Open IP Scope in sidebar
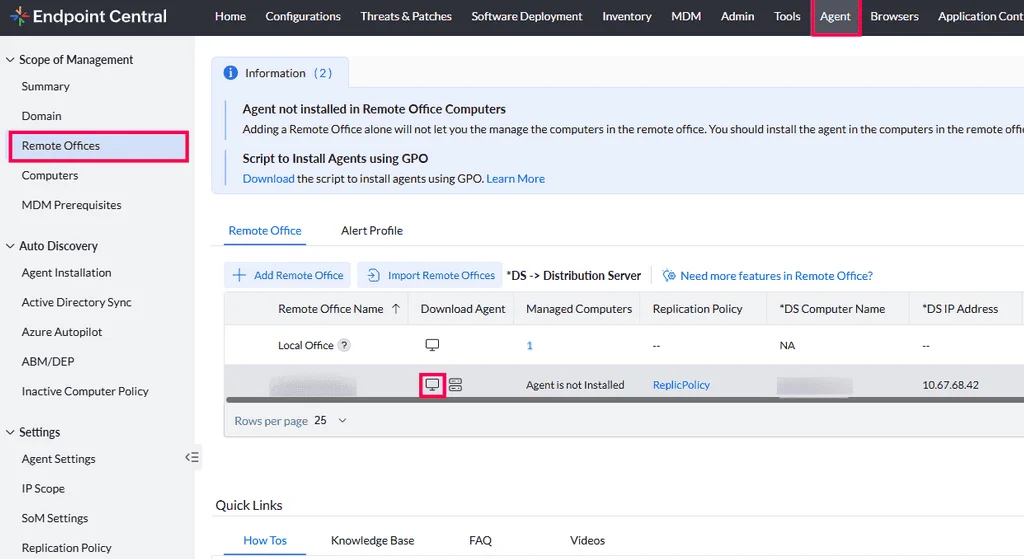The height and width of the screenshot is (559, 1024). click(x=43, y=488)
